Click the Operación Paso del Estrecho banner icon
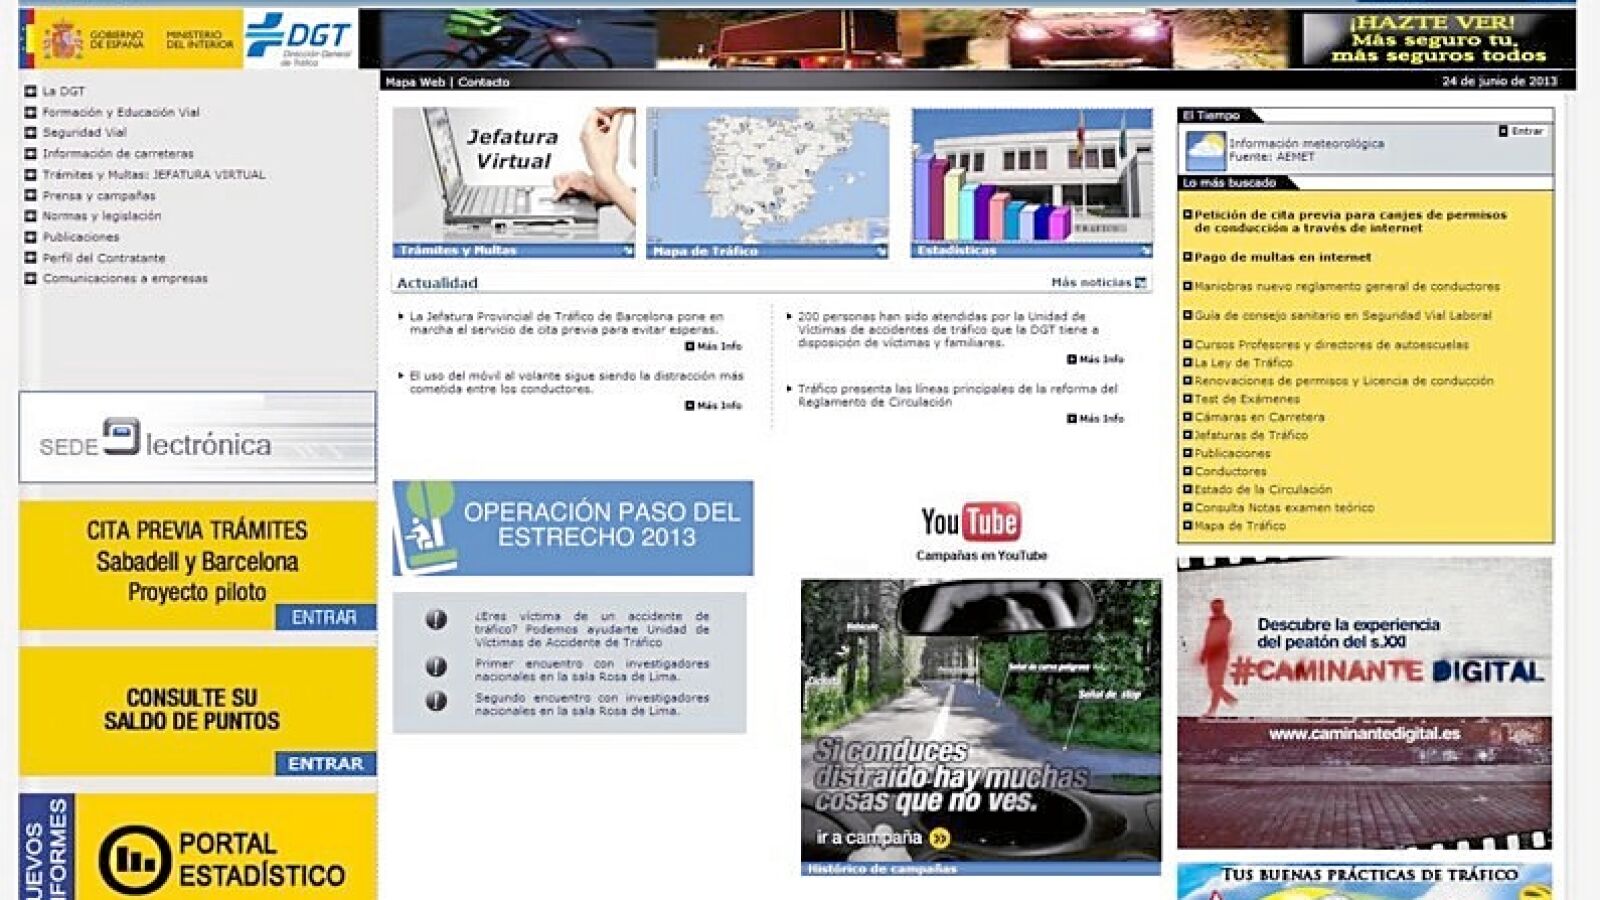 (425, 527)
